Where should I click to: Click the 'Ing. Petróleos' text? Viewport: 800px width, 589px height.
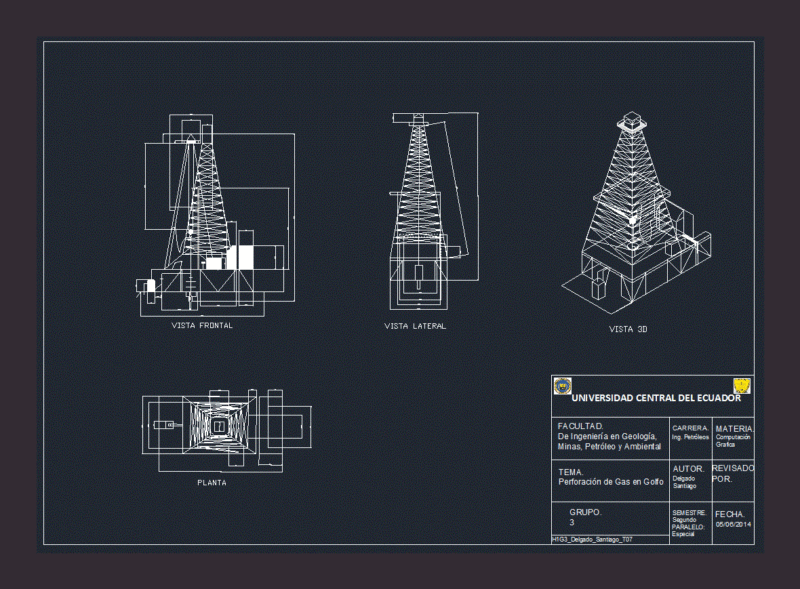(x=690, y=437)
